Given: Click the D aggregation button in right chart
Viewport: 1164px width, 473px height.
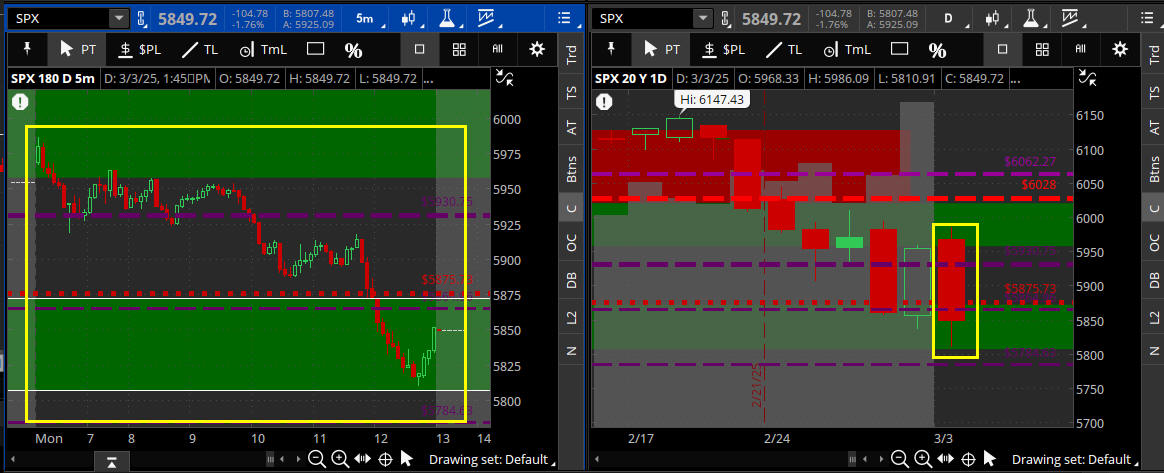Looking at the screenshot, I should pyautogui.click(x=951, y=18).
